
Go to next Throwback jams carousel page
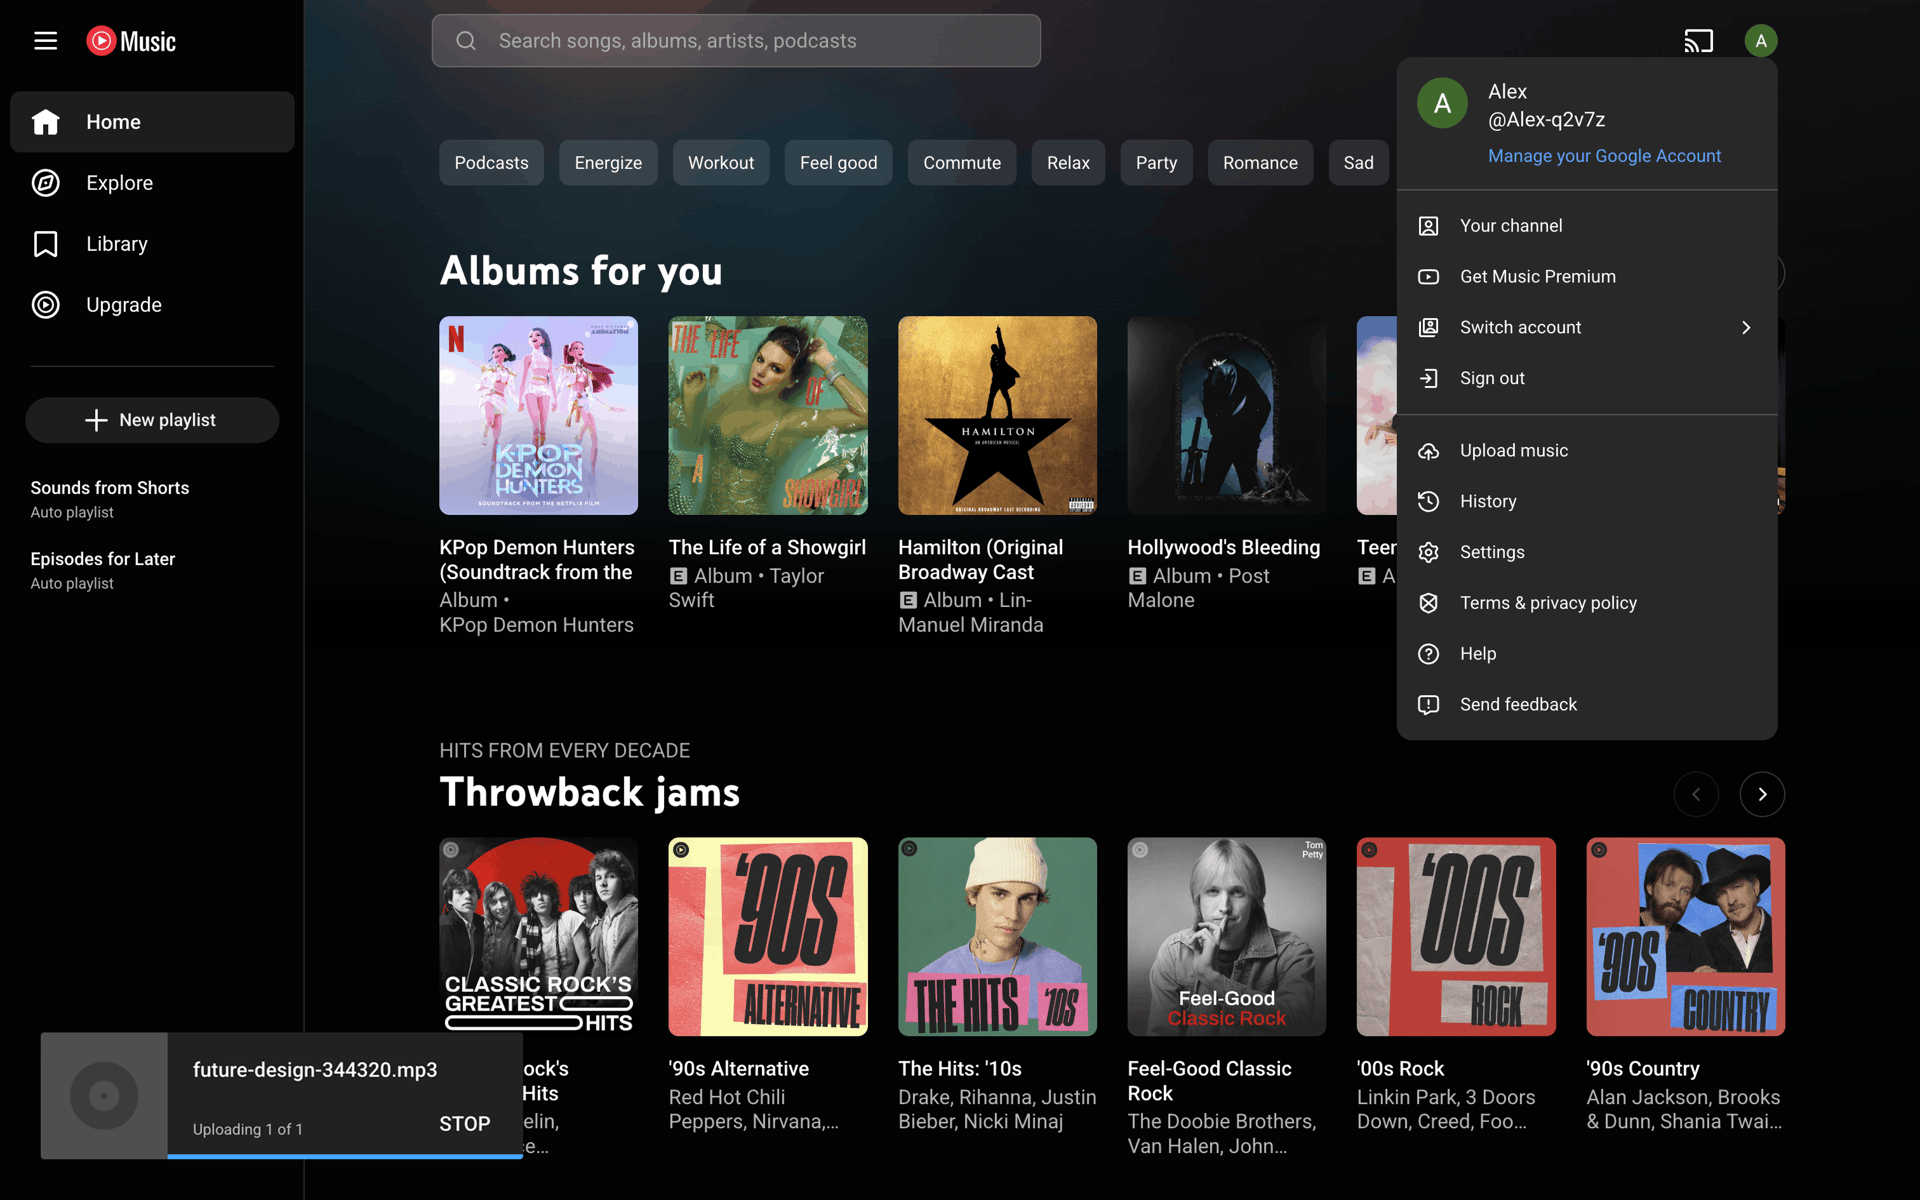coord(1762,794)
